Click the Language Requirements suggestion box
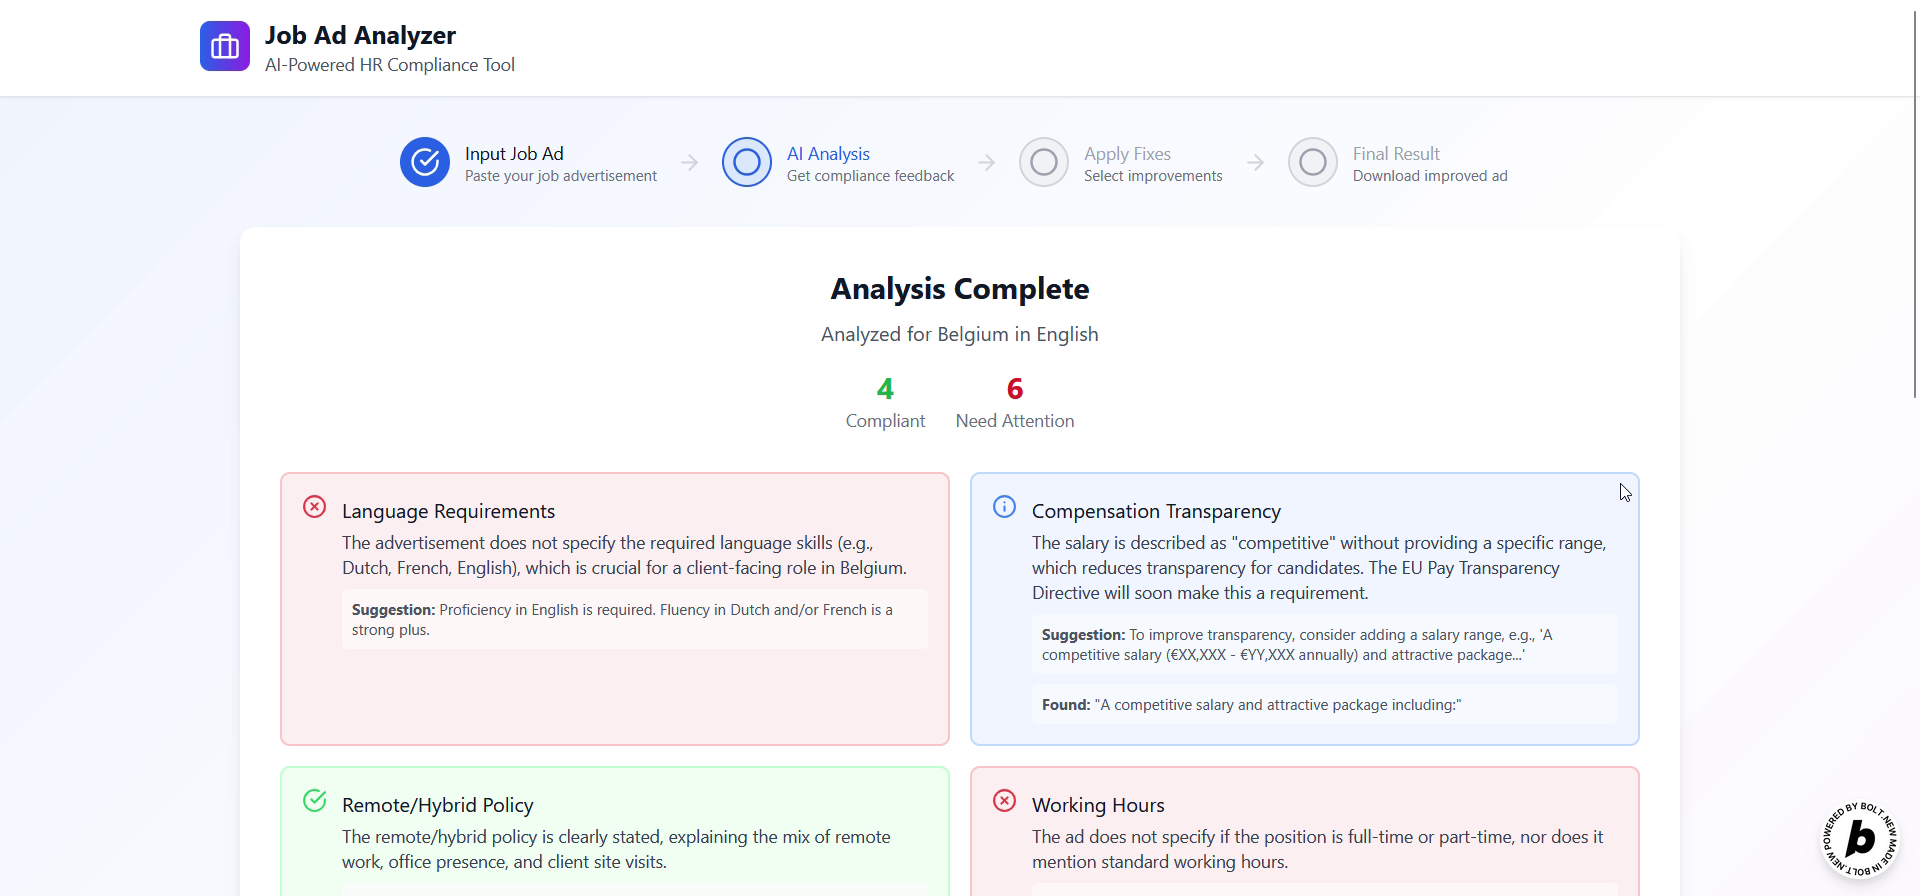Image resolution: width=1920 pixels, height=896 pixels. [x=635, y=620]
